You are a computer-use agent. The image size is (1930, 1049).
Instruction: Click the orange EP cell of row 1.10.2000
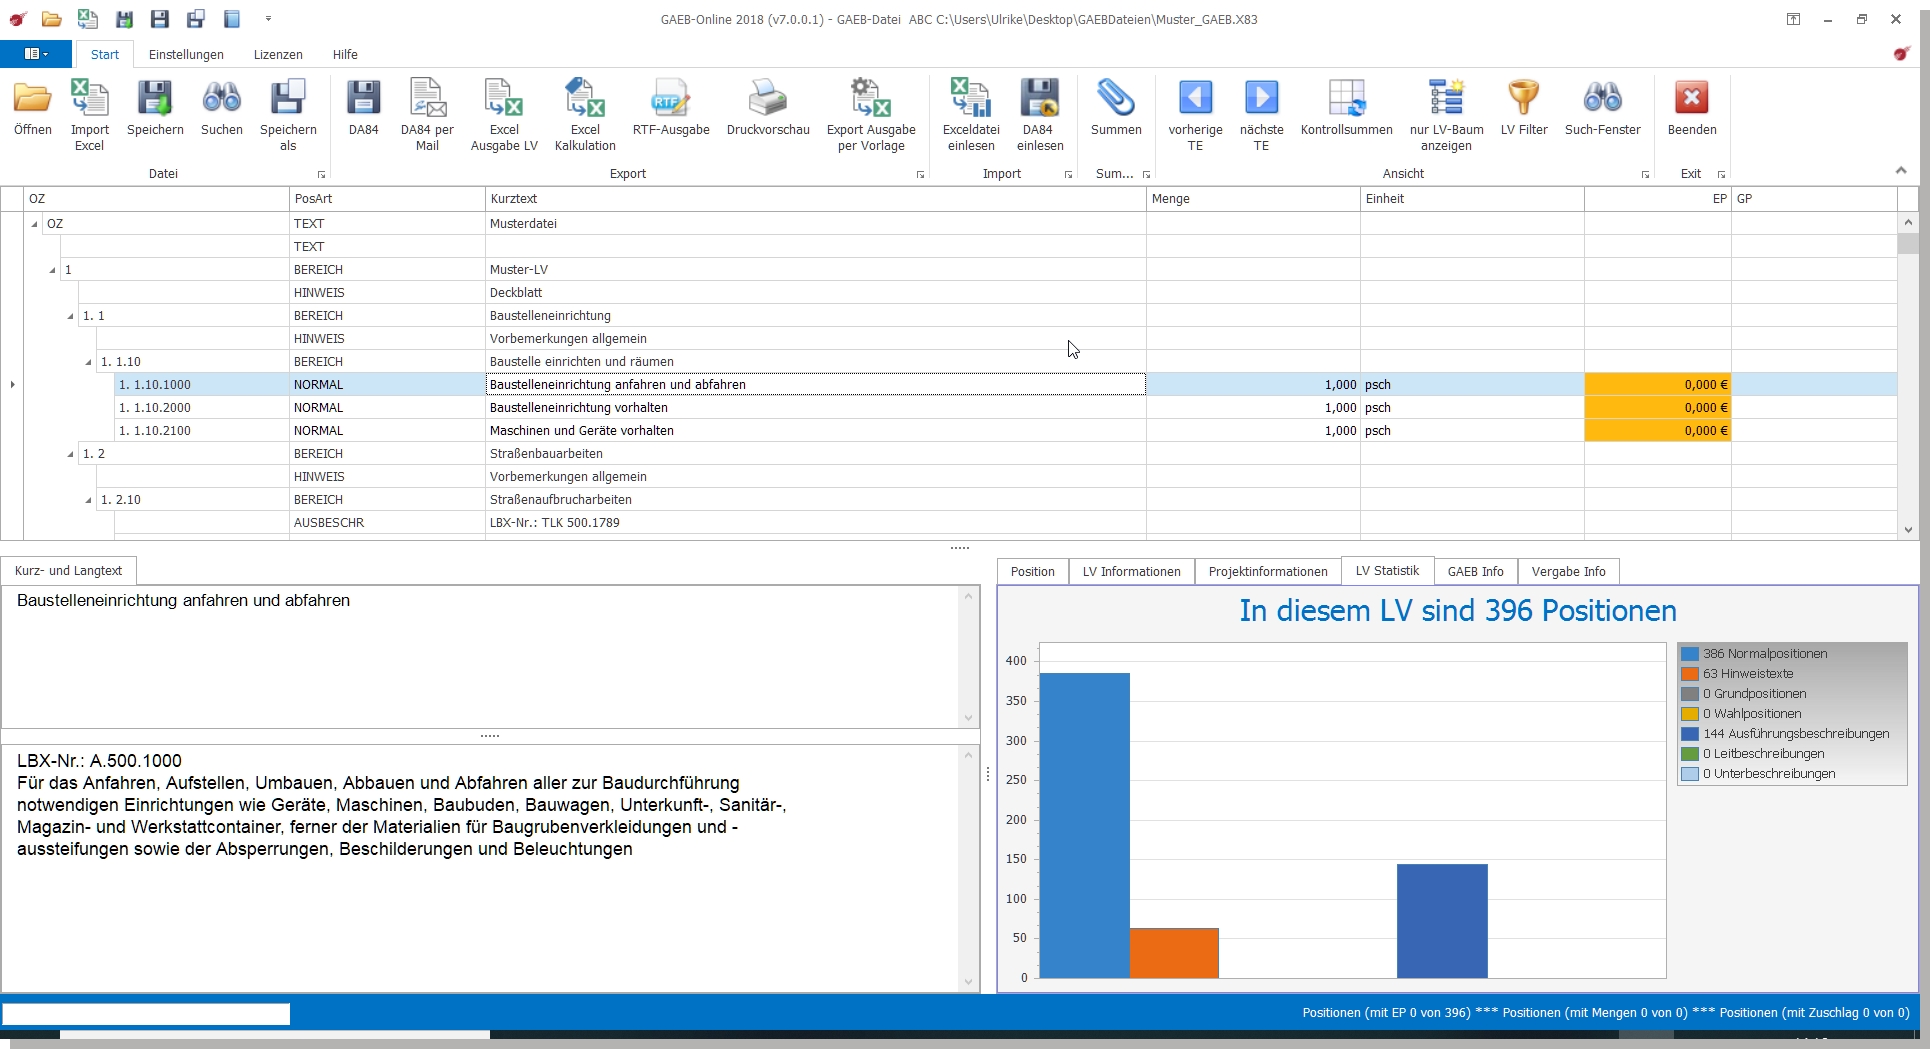point(1657,408)
